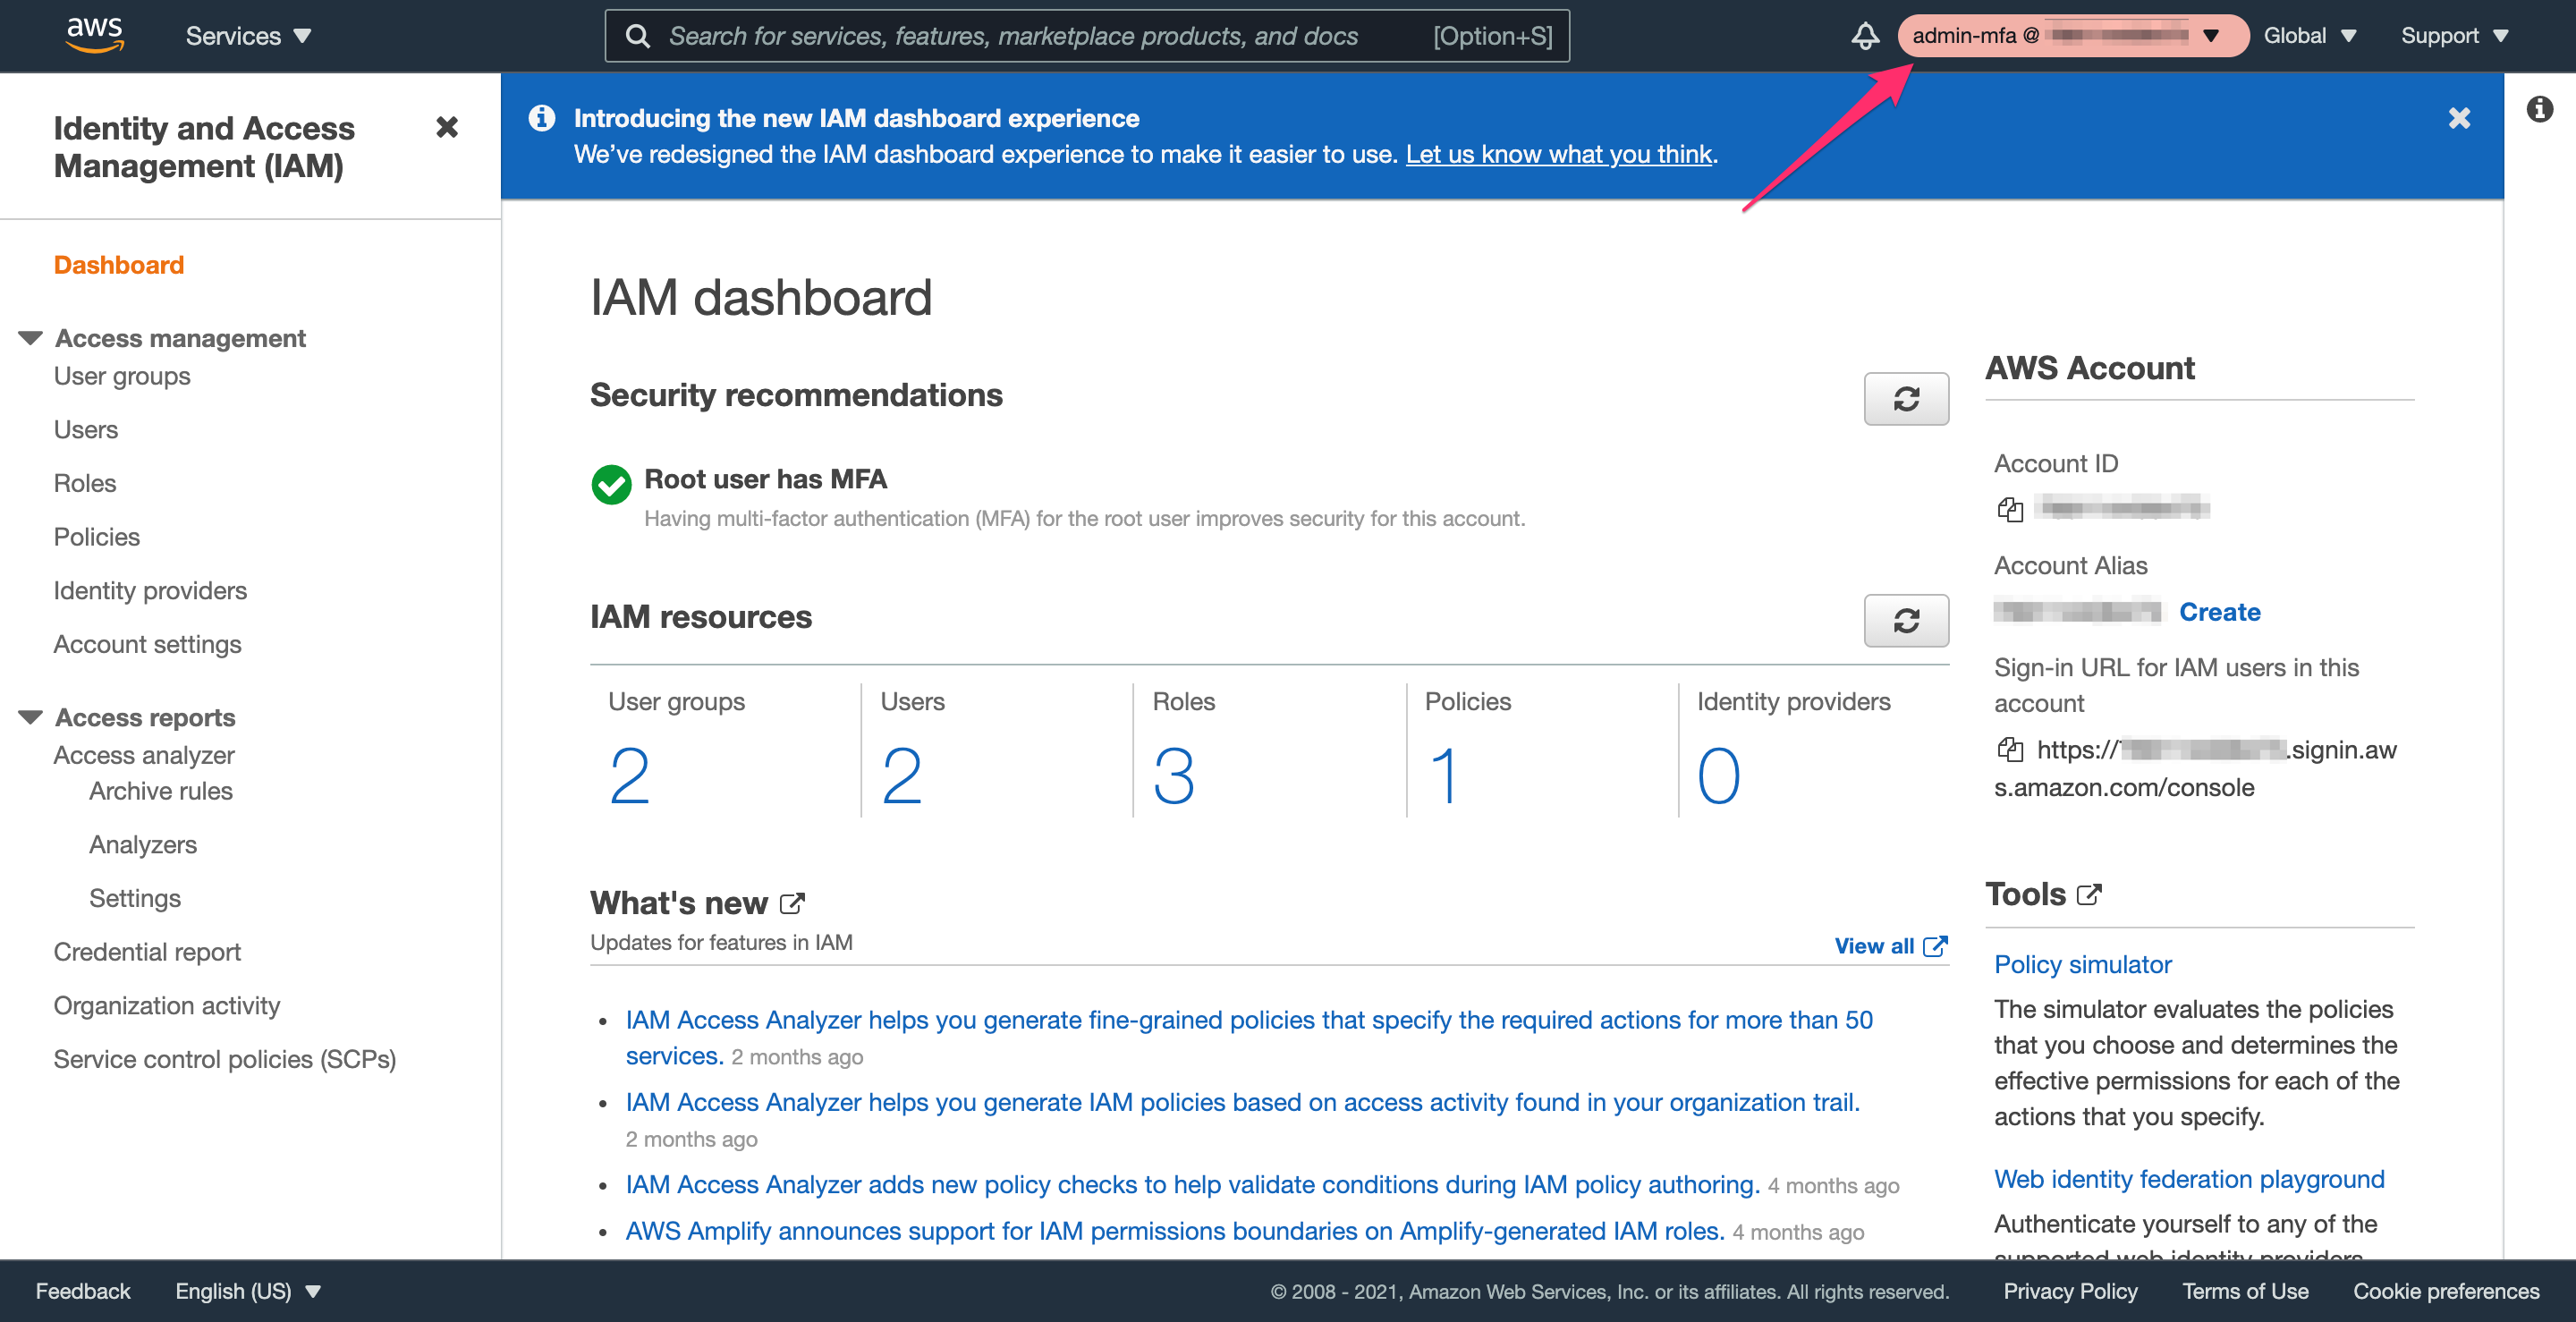Open Terms of Use footer link

[2245, 1291]
